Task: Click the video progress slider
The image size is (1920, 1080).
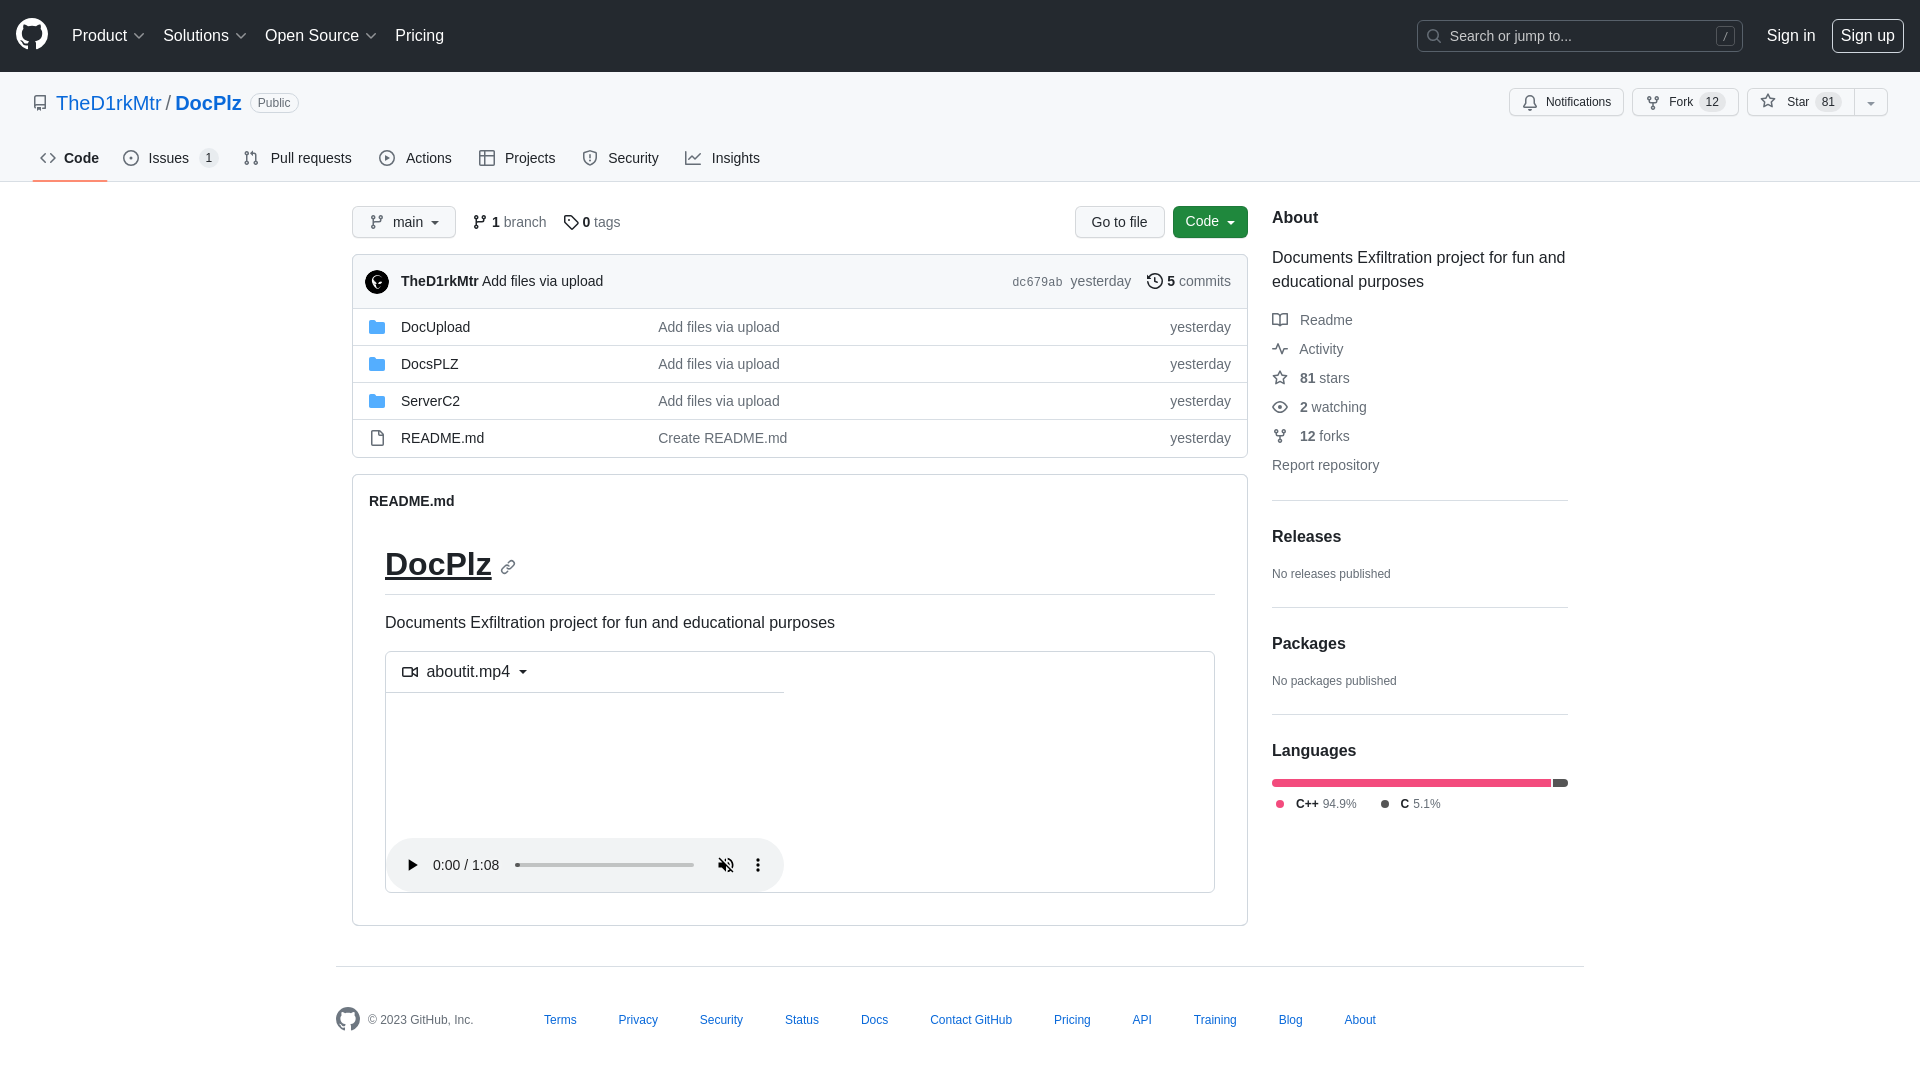Action: click(604, 865)
